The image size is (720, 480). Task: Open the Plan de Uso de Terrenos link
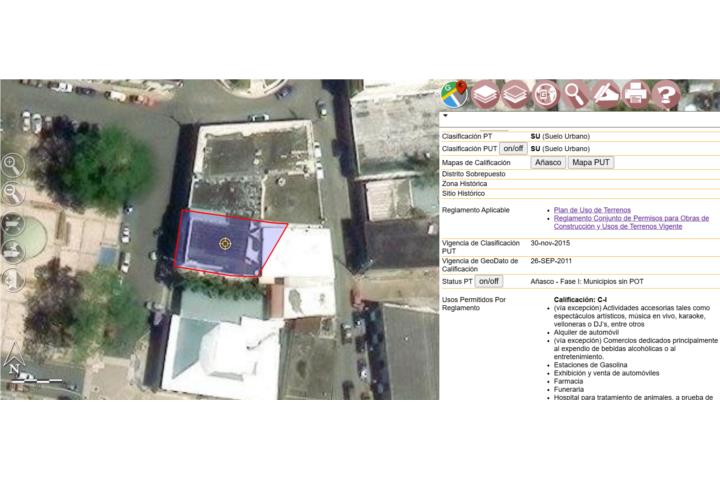(591, 210)
